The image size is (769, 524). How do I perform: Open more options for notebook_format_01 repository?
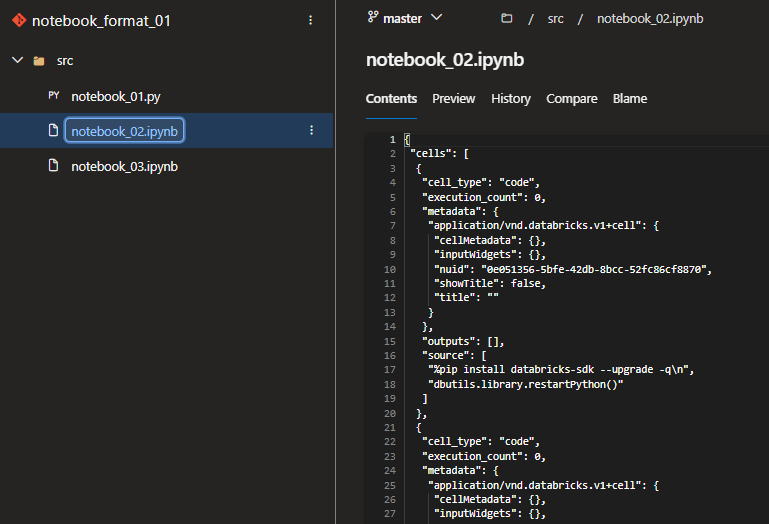point(310,20)
